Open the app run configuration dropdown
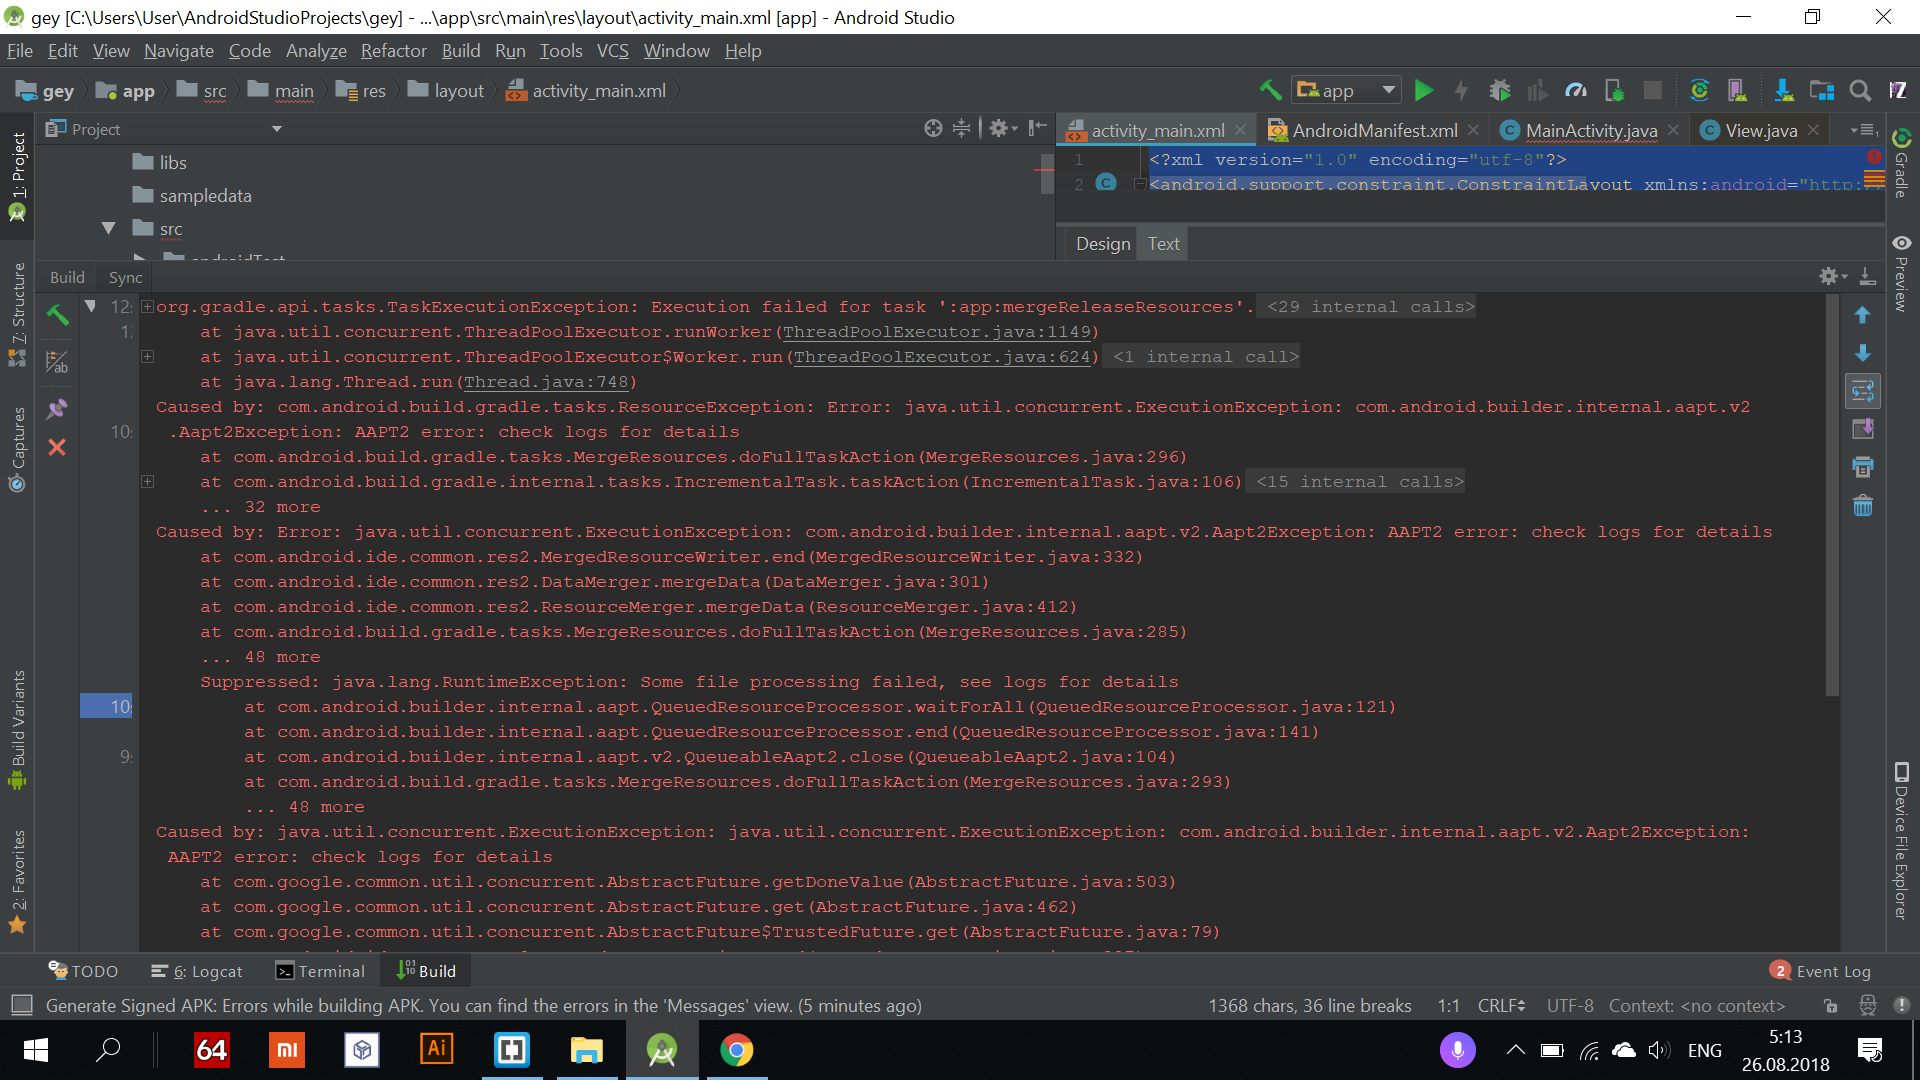 point(1346,90)
